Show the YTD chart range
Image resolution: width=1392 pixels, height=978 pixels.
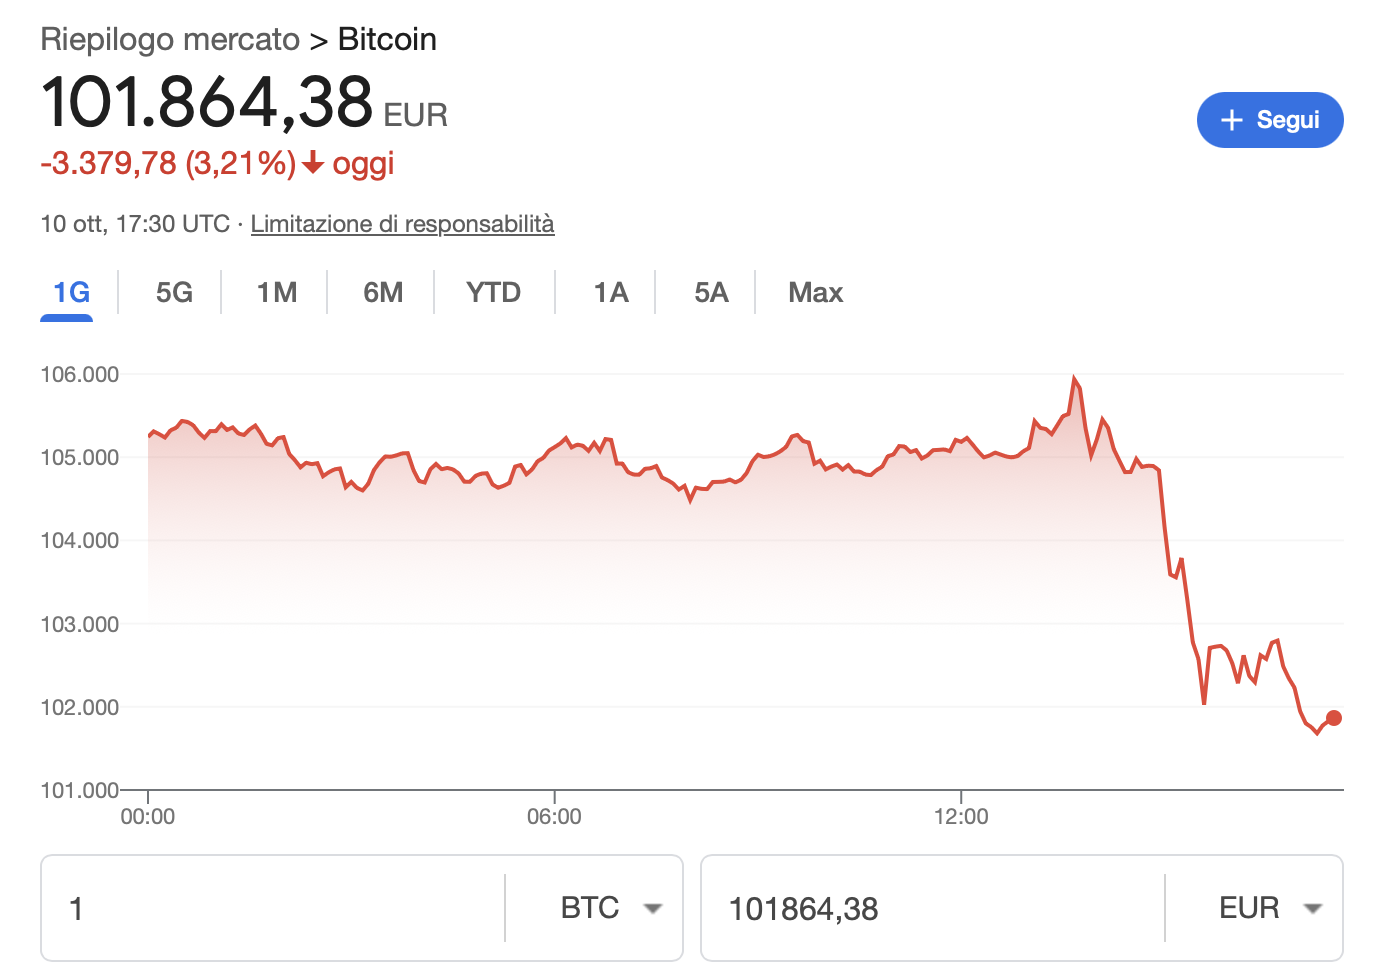493,292
